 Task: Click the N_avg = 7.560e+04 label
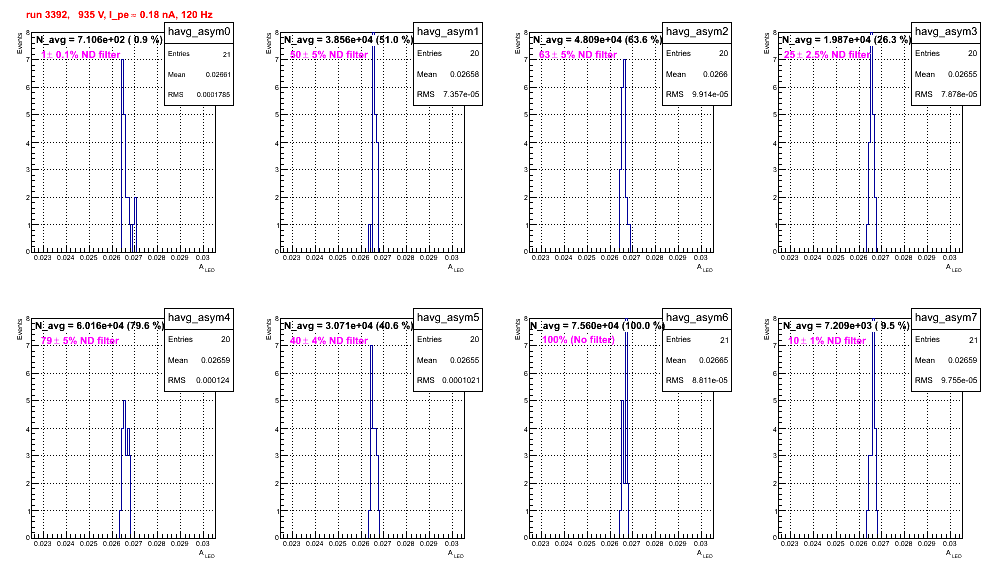[x=598, y=326]
